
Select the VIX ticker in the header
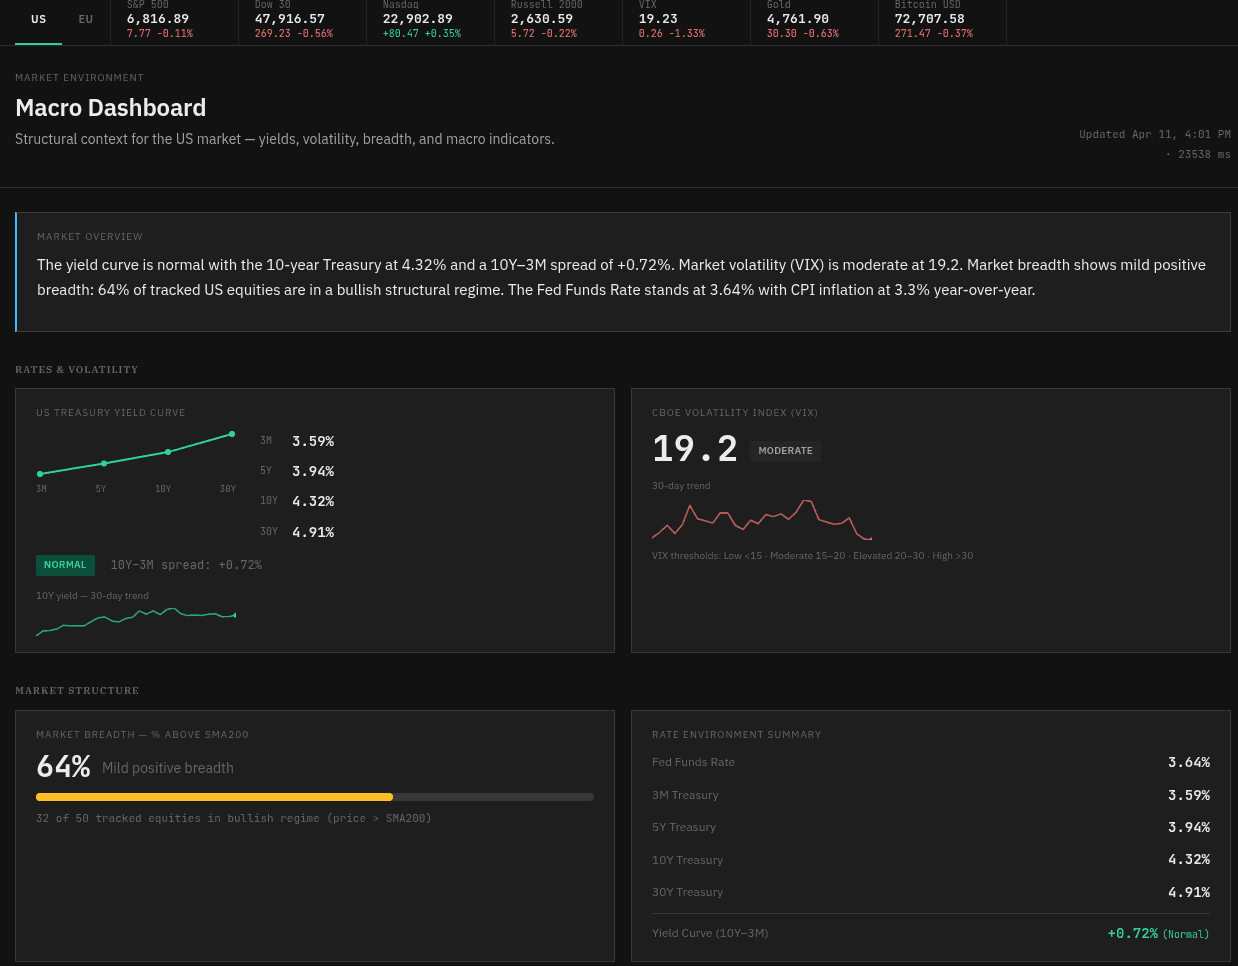(x=686, y=18)
